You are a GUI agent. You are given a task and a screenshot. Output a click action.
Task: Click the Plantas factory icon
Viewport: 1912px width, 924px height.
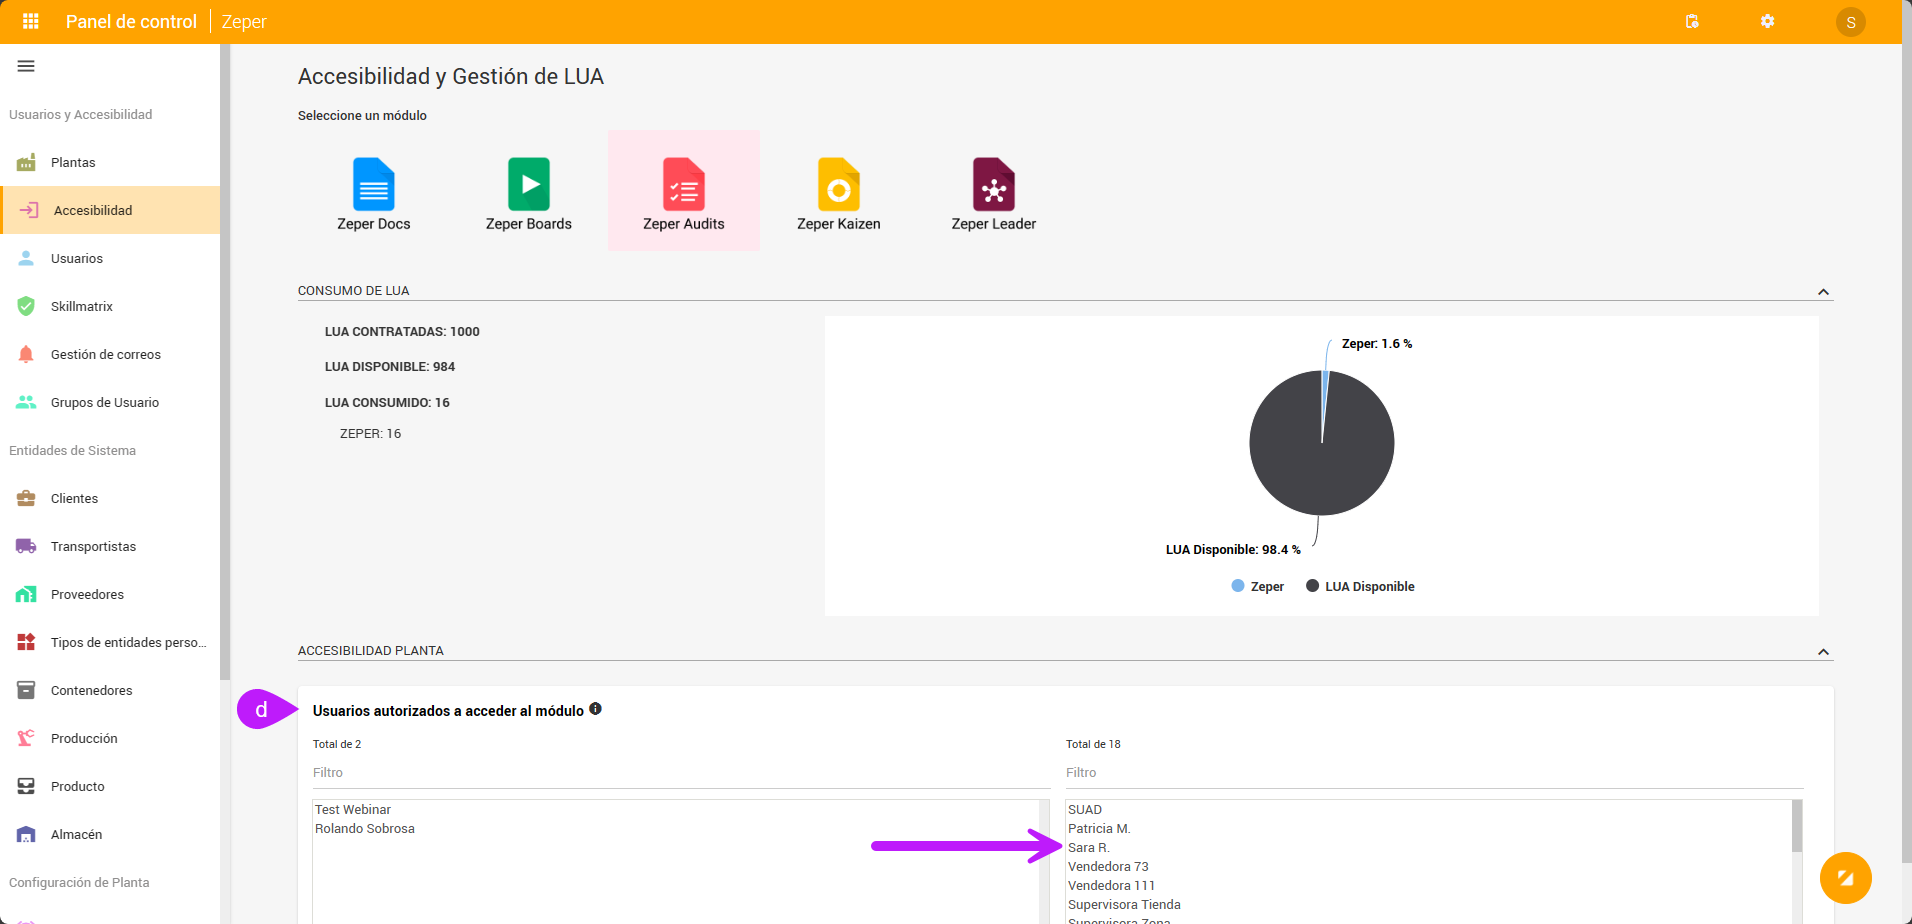(x=26, y=162)
